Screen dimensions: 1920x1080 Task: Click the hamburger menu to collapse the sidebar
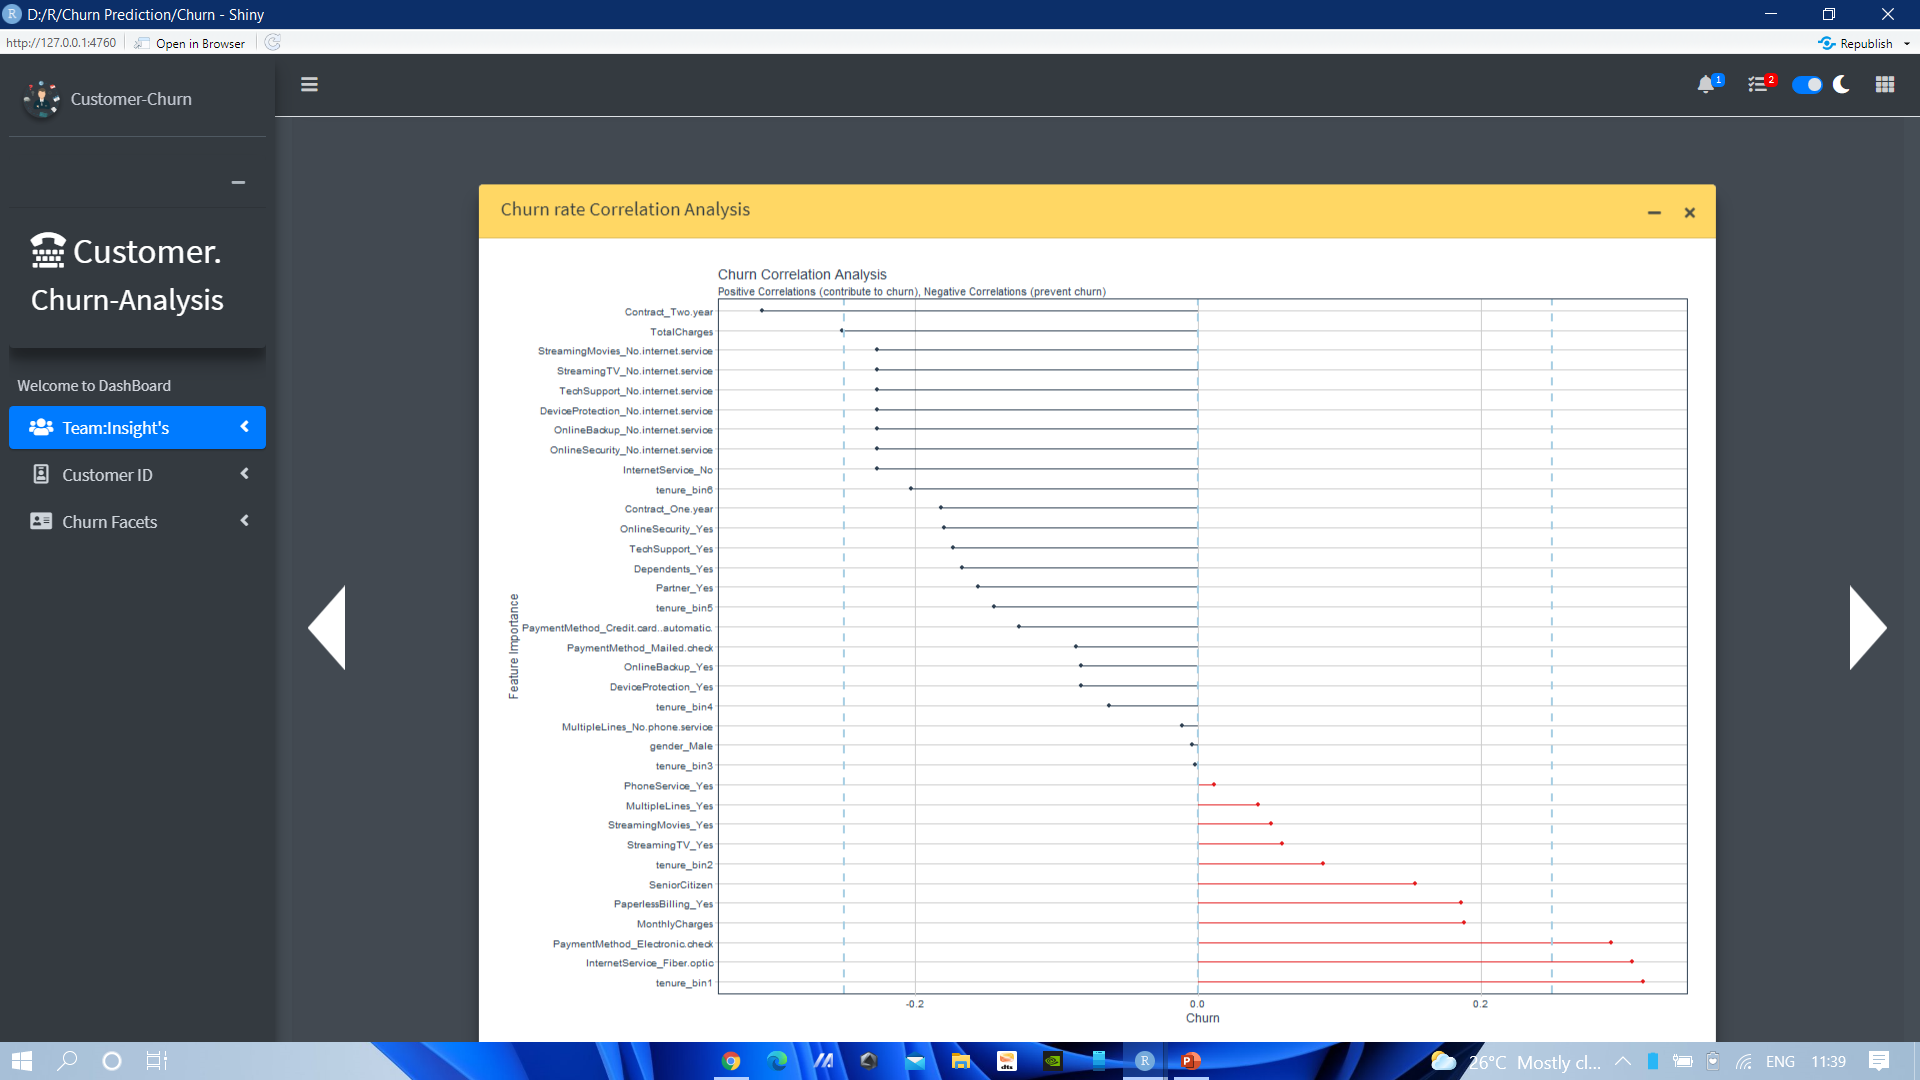309,84
